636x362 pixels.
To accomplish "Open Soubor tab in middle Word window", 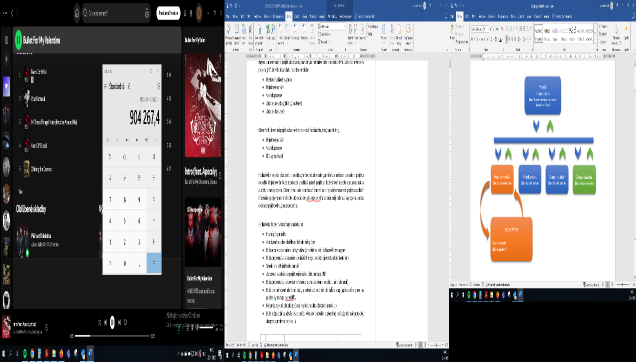I will click(228, 16).
